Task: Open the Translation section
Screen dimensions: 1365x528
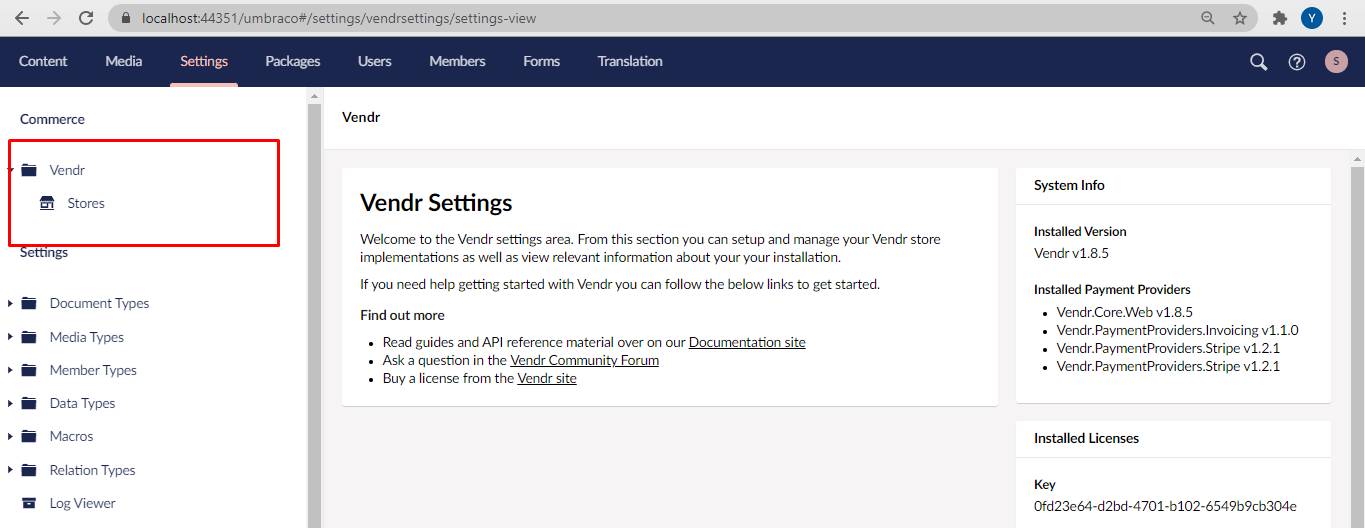Action: (x=630, y=61)
